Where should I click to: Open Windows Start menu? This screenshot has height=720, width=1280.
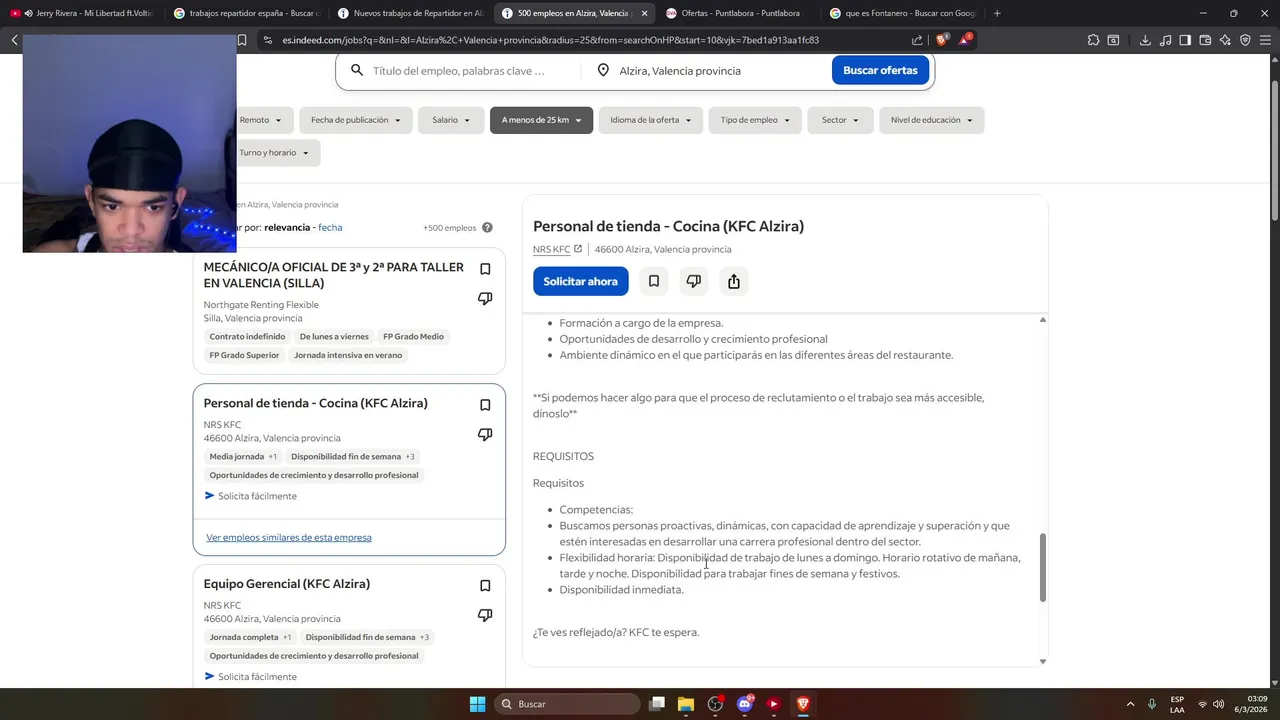coord(477,704)
